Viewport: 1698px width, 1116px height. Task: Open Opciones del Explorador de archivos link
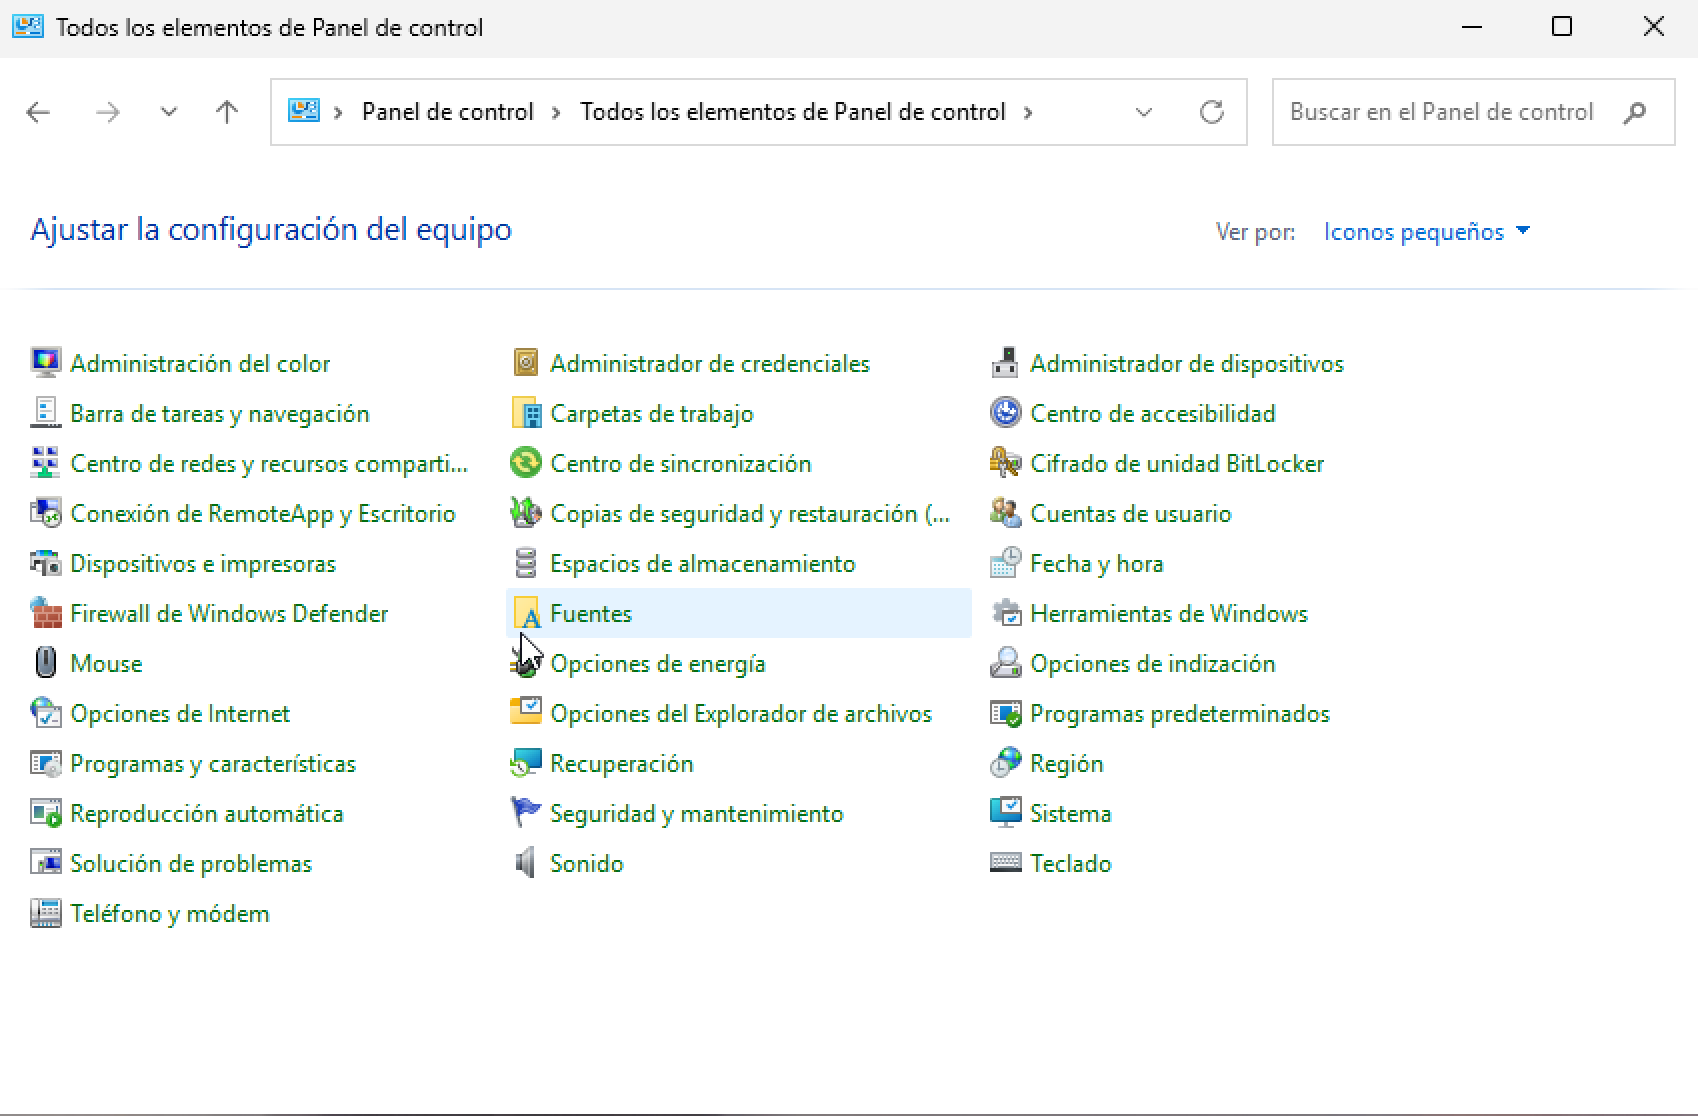tap(741, 713)
